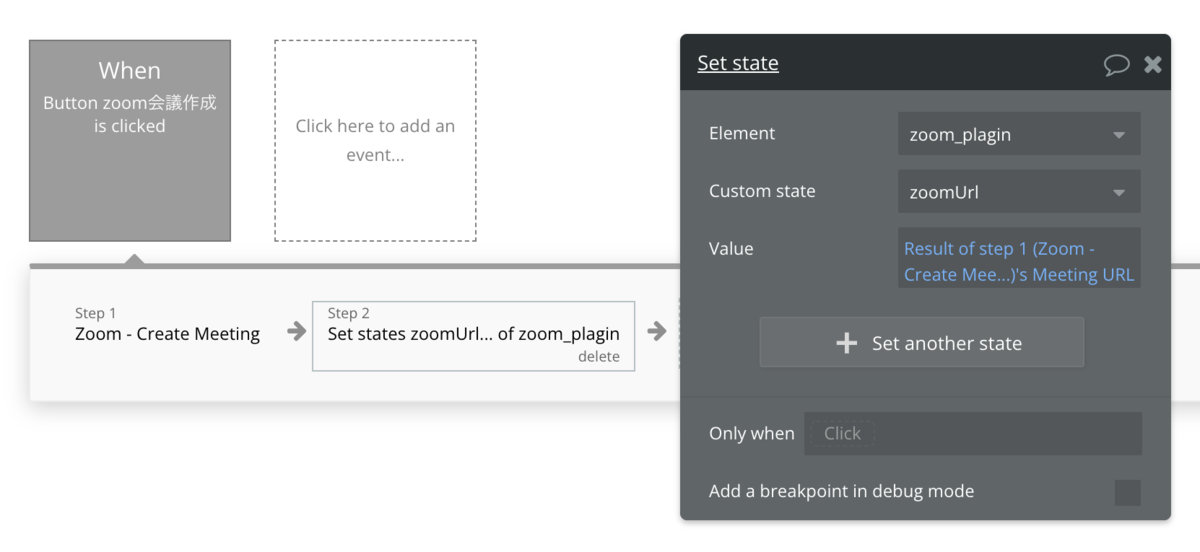Image resolution: width=1200 pixels, height=552 pixels.
Task: Click arrow between Step 1 and Step 2
Action: click(x=296, y=332)
